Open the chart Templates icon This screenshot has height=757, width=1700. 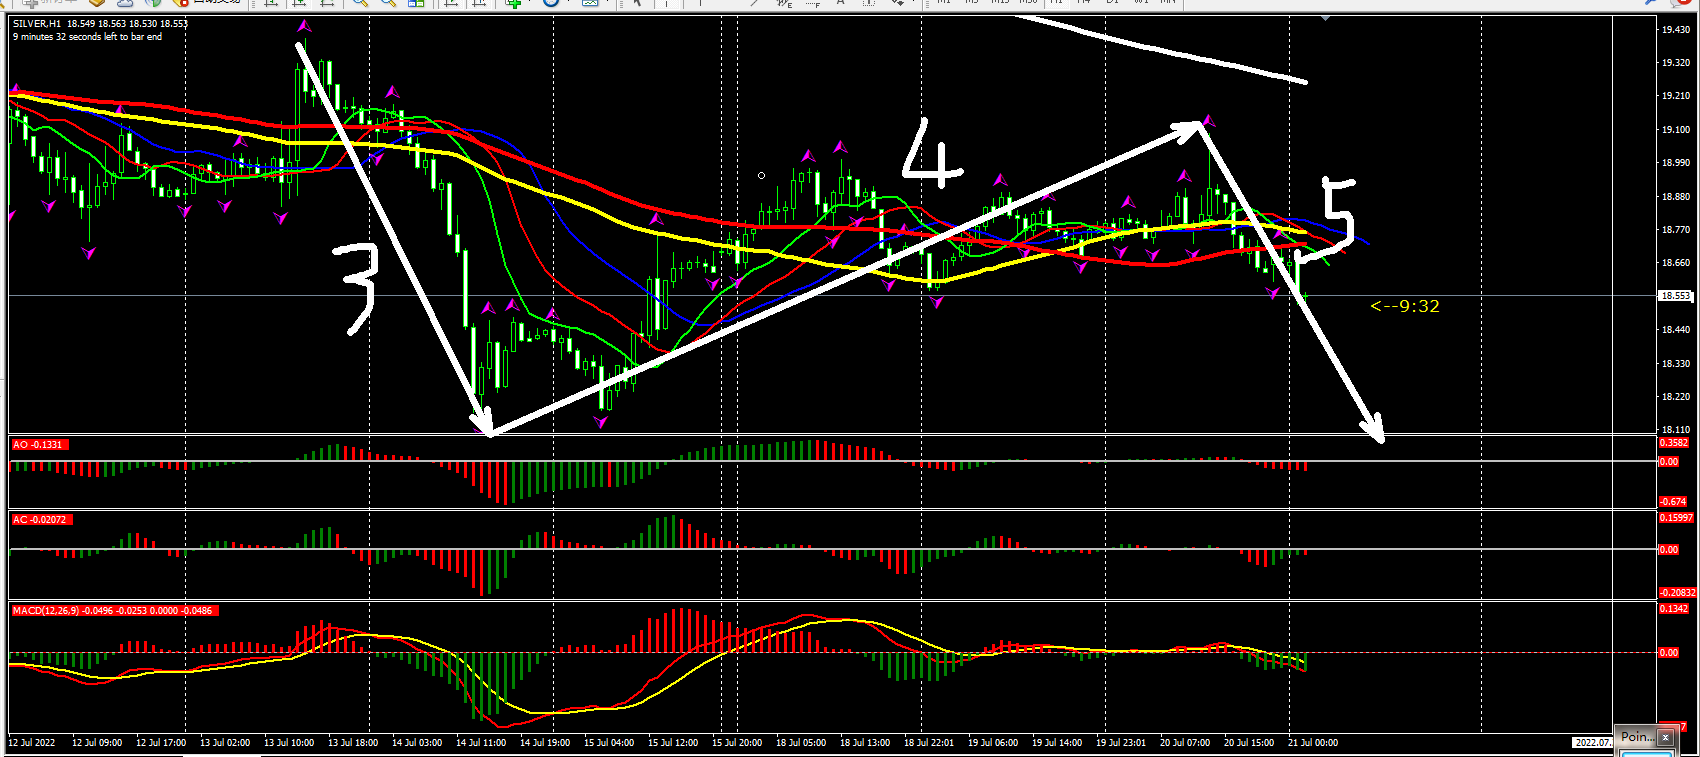pyautogui.click(x=590, y=3)
